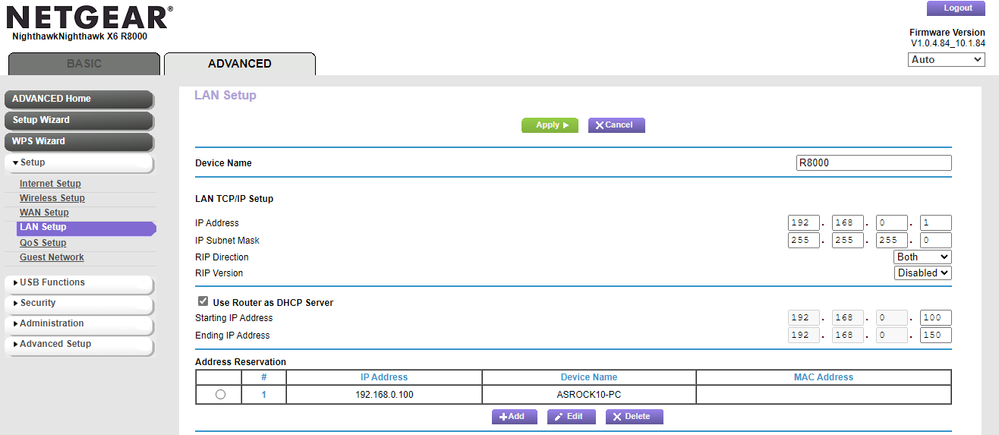Open the Auto language dropdown
The image size is (999, 435).
[x=945, y=60]
